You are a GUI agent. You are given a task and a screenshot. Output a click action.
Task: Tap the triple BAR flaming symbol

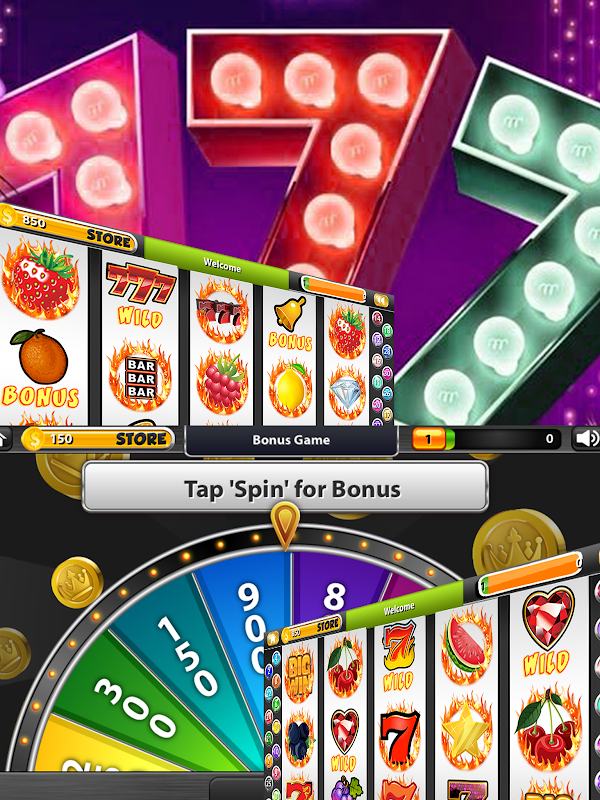coord(140,377)
